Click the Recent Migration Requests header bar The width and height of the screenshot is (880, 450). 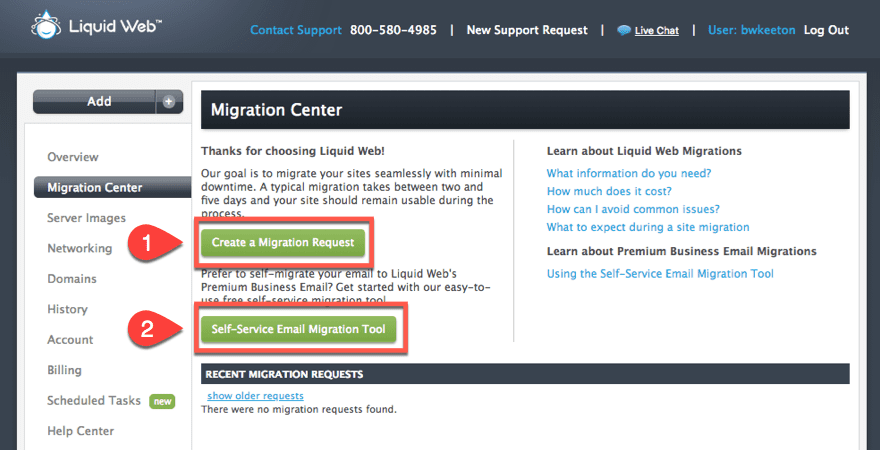(x=525, y=374)
